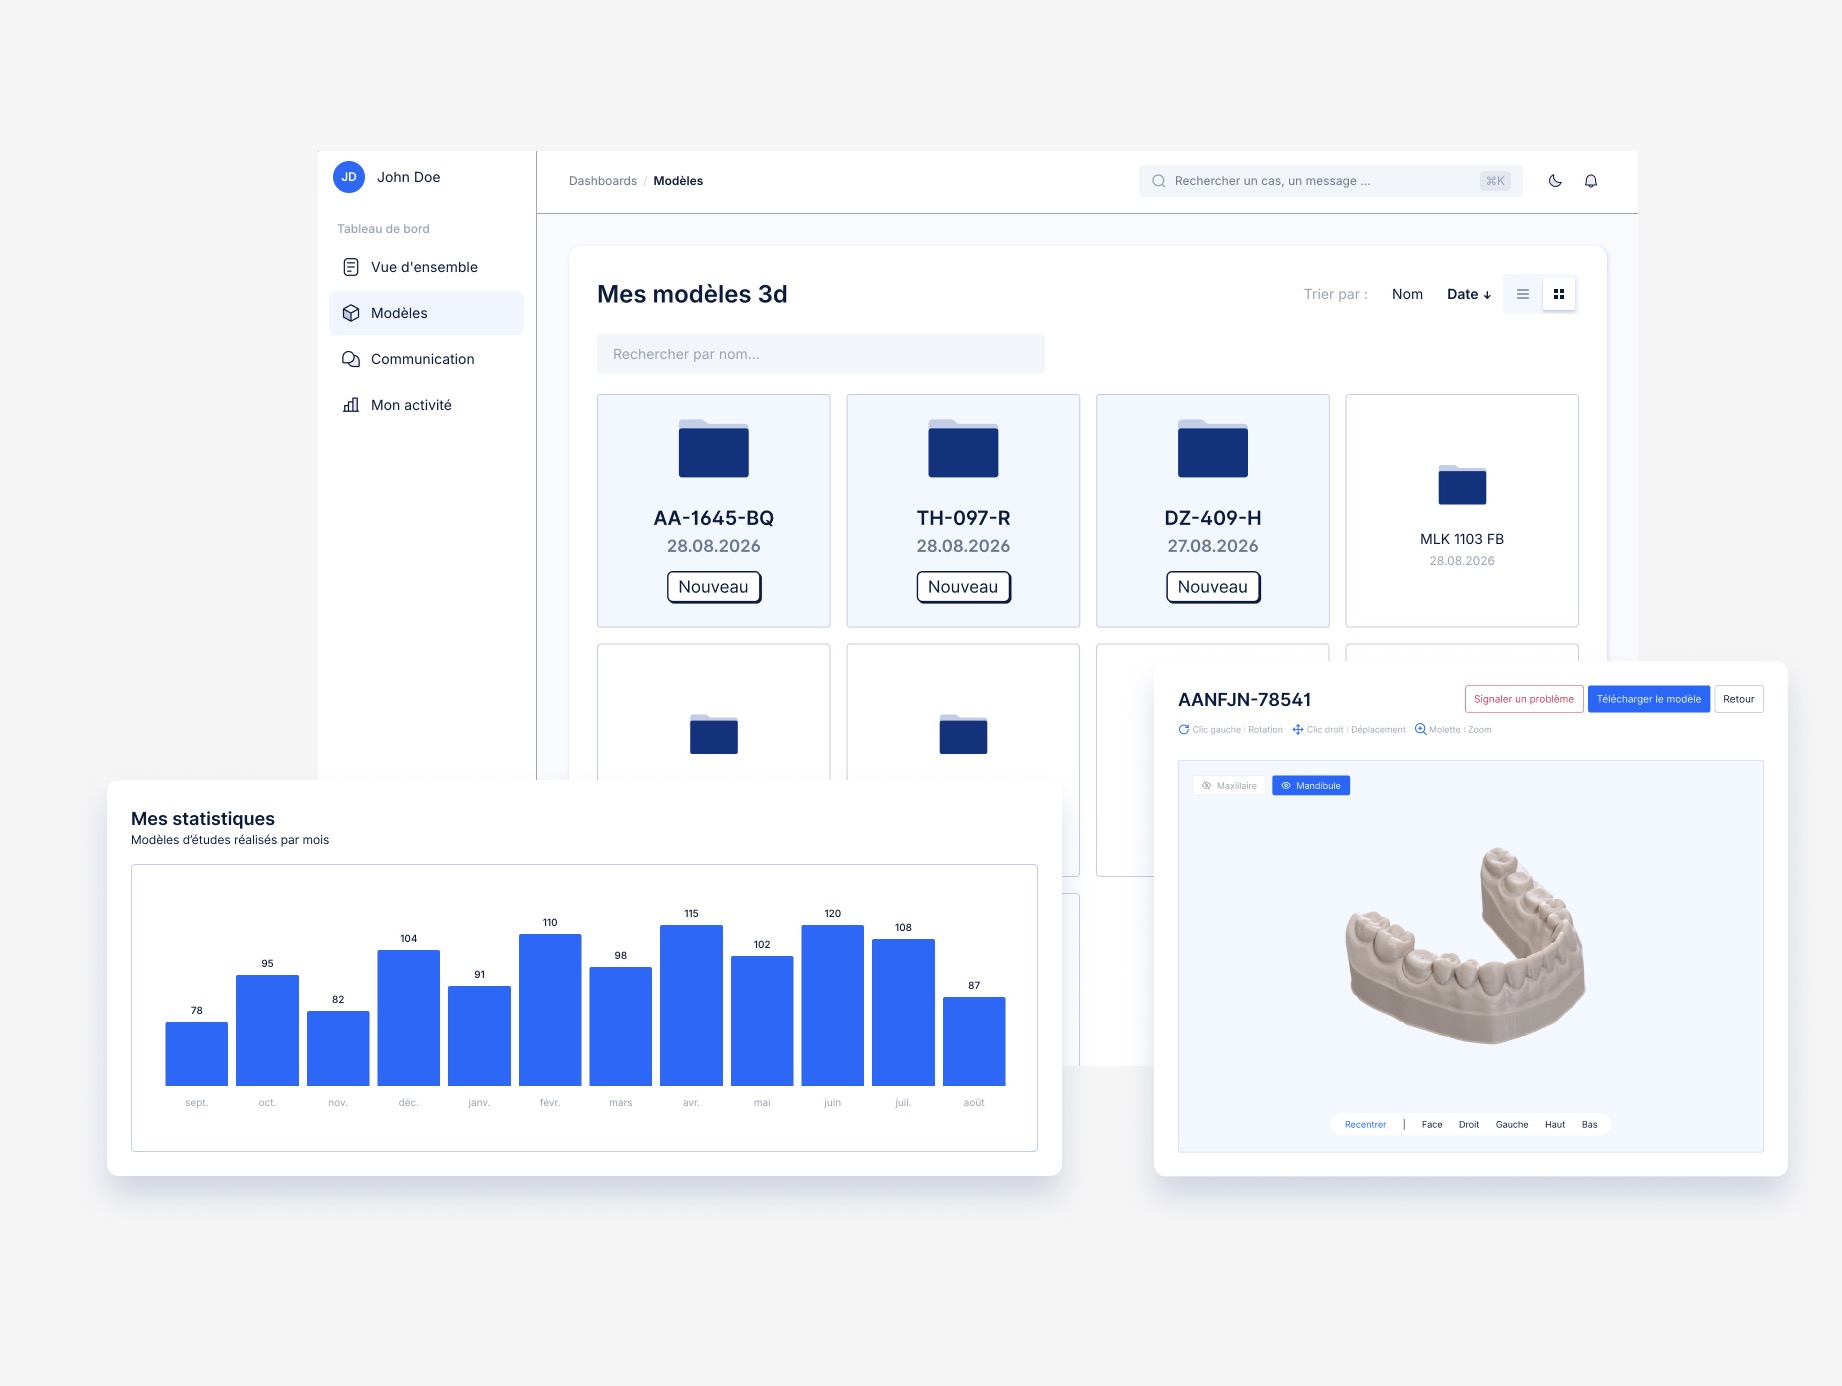Click Recentrer in the 3D viewer
This screenshot has height=1386, width=1842.
click(x=1365, y=1125)
